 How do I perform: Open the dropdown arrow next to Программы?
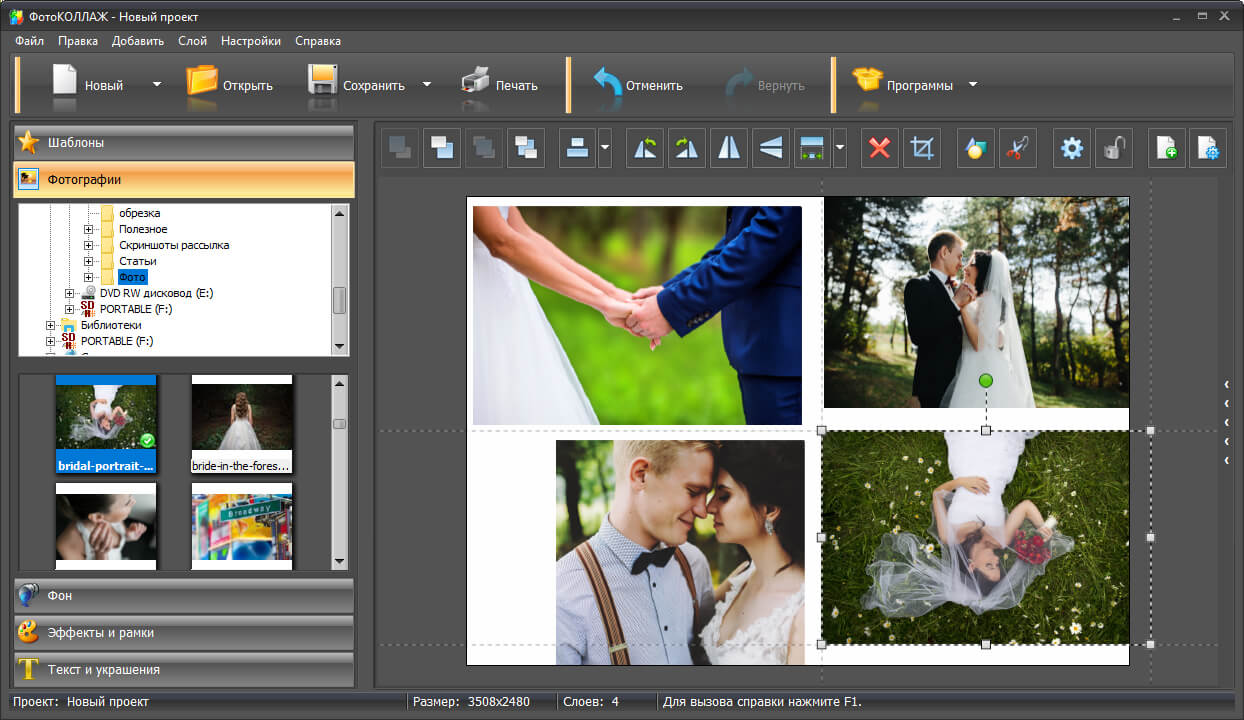point(972,84)
